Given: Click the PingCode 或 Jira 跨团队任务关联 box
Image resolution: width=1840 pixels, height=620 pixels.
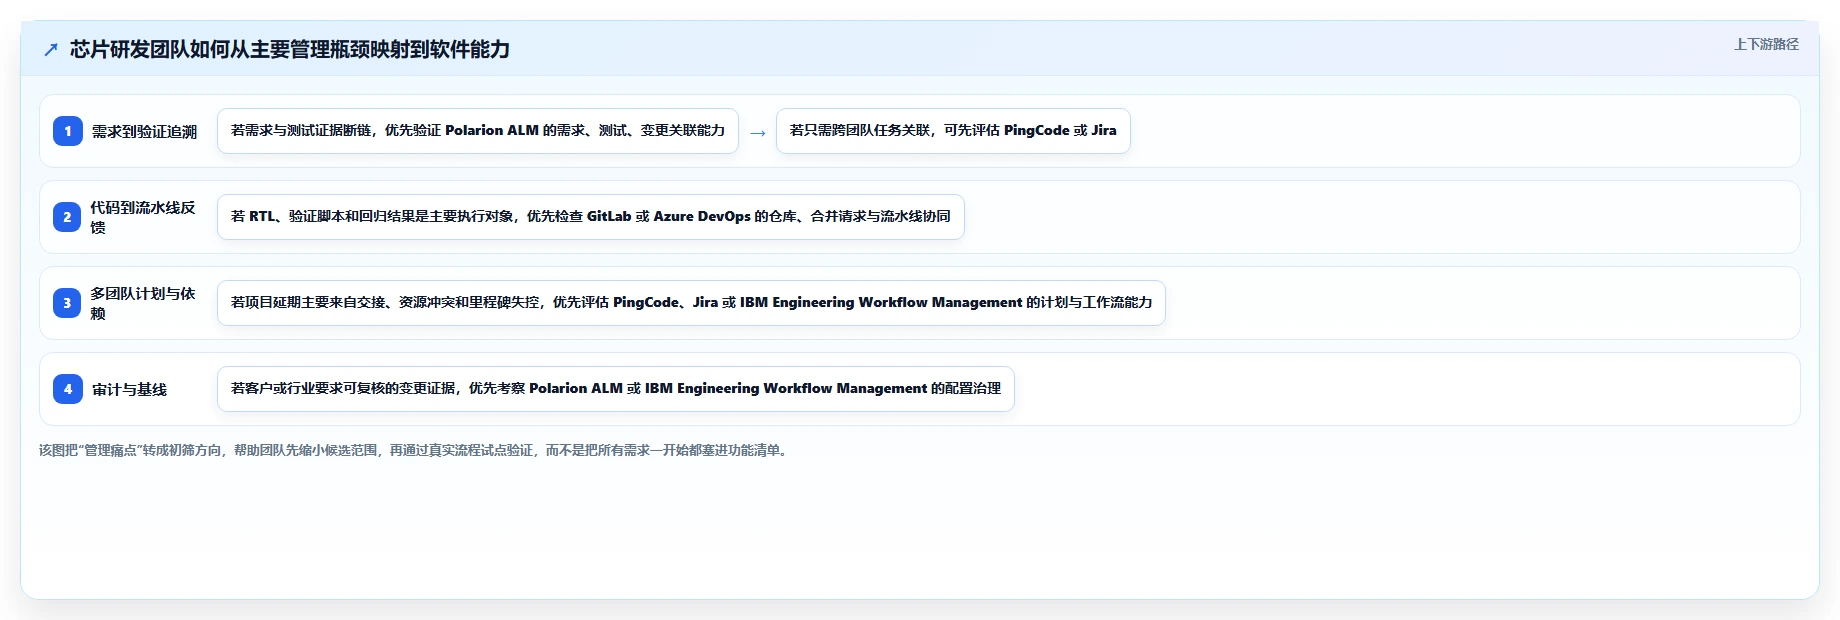Looking at the screenshot, I should tap(953, 131).
